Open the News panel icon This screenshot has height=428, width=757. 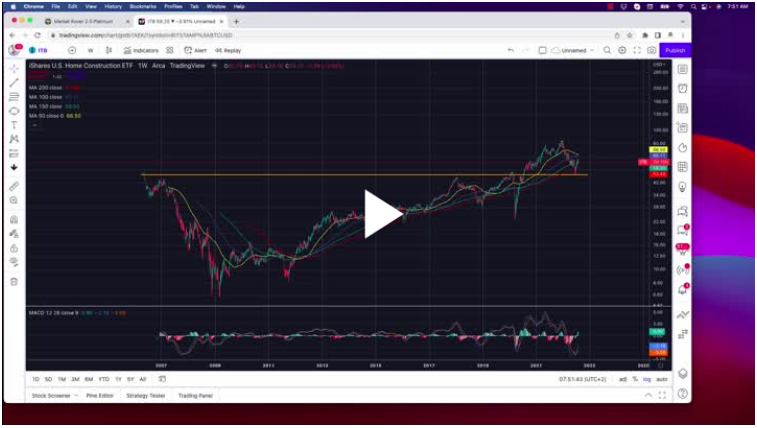pyautogui.click(x=682, y=109)
